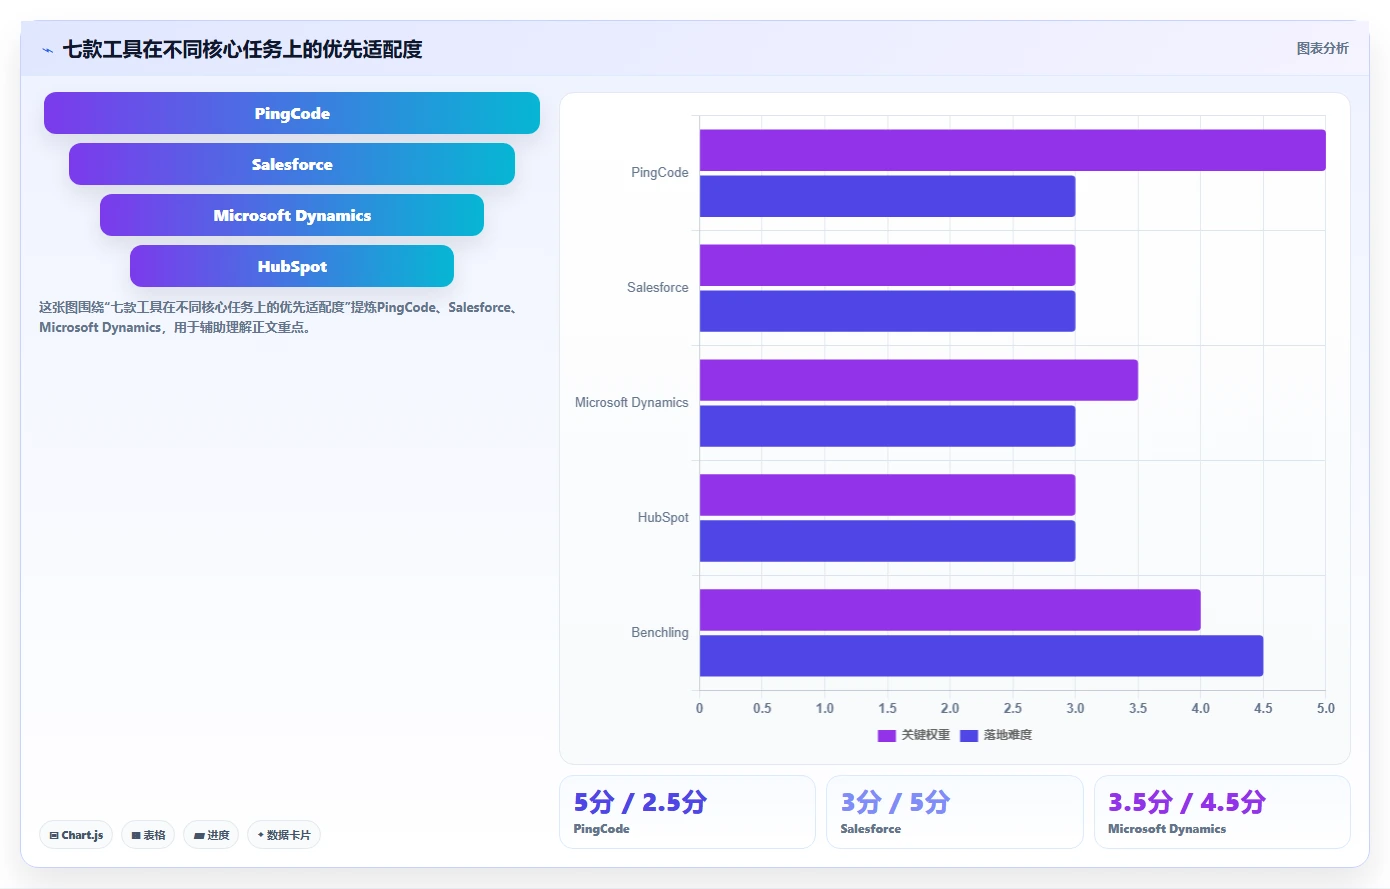Click the Benchling y-axis label

[x=659, y=633]
